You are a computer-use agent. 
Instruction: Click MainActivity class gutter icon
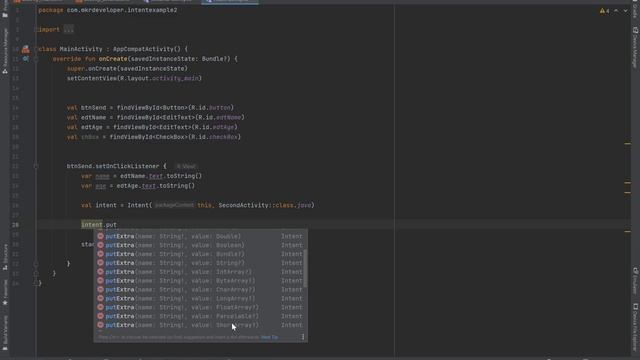click(x=26, y=49)
